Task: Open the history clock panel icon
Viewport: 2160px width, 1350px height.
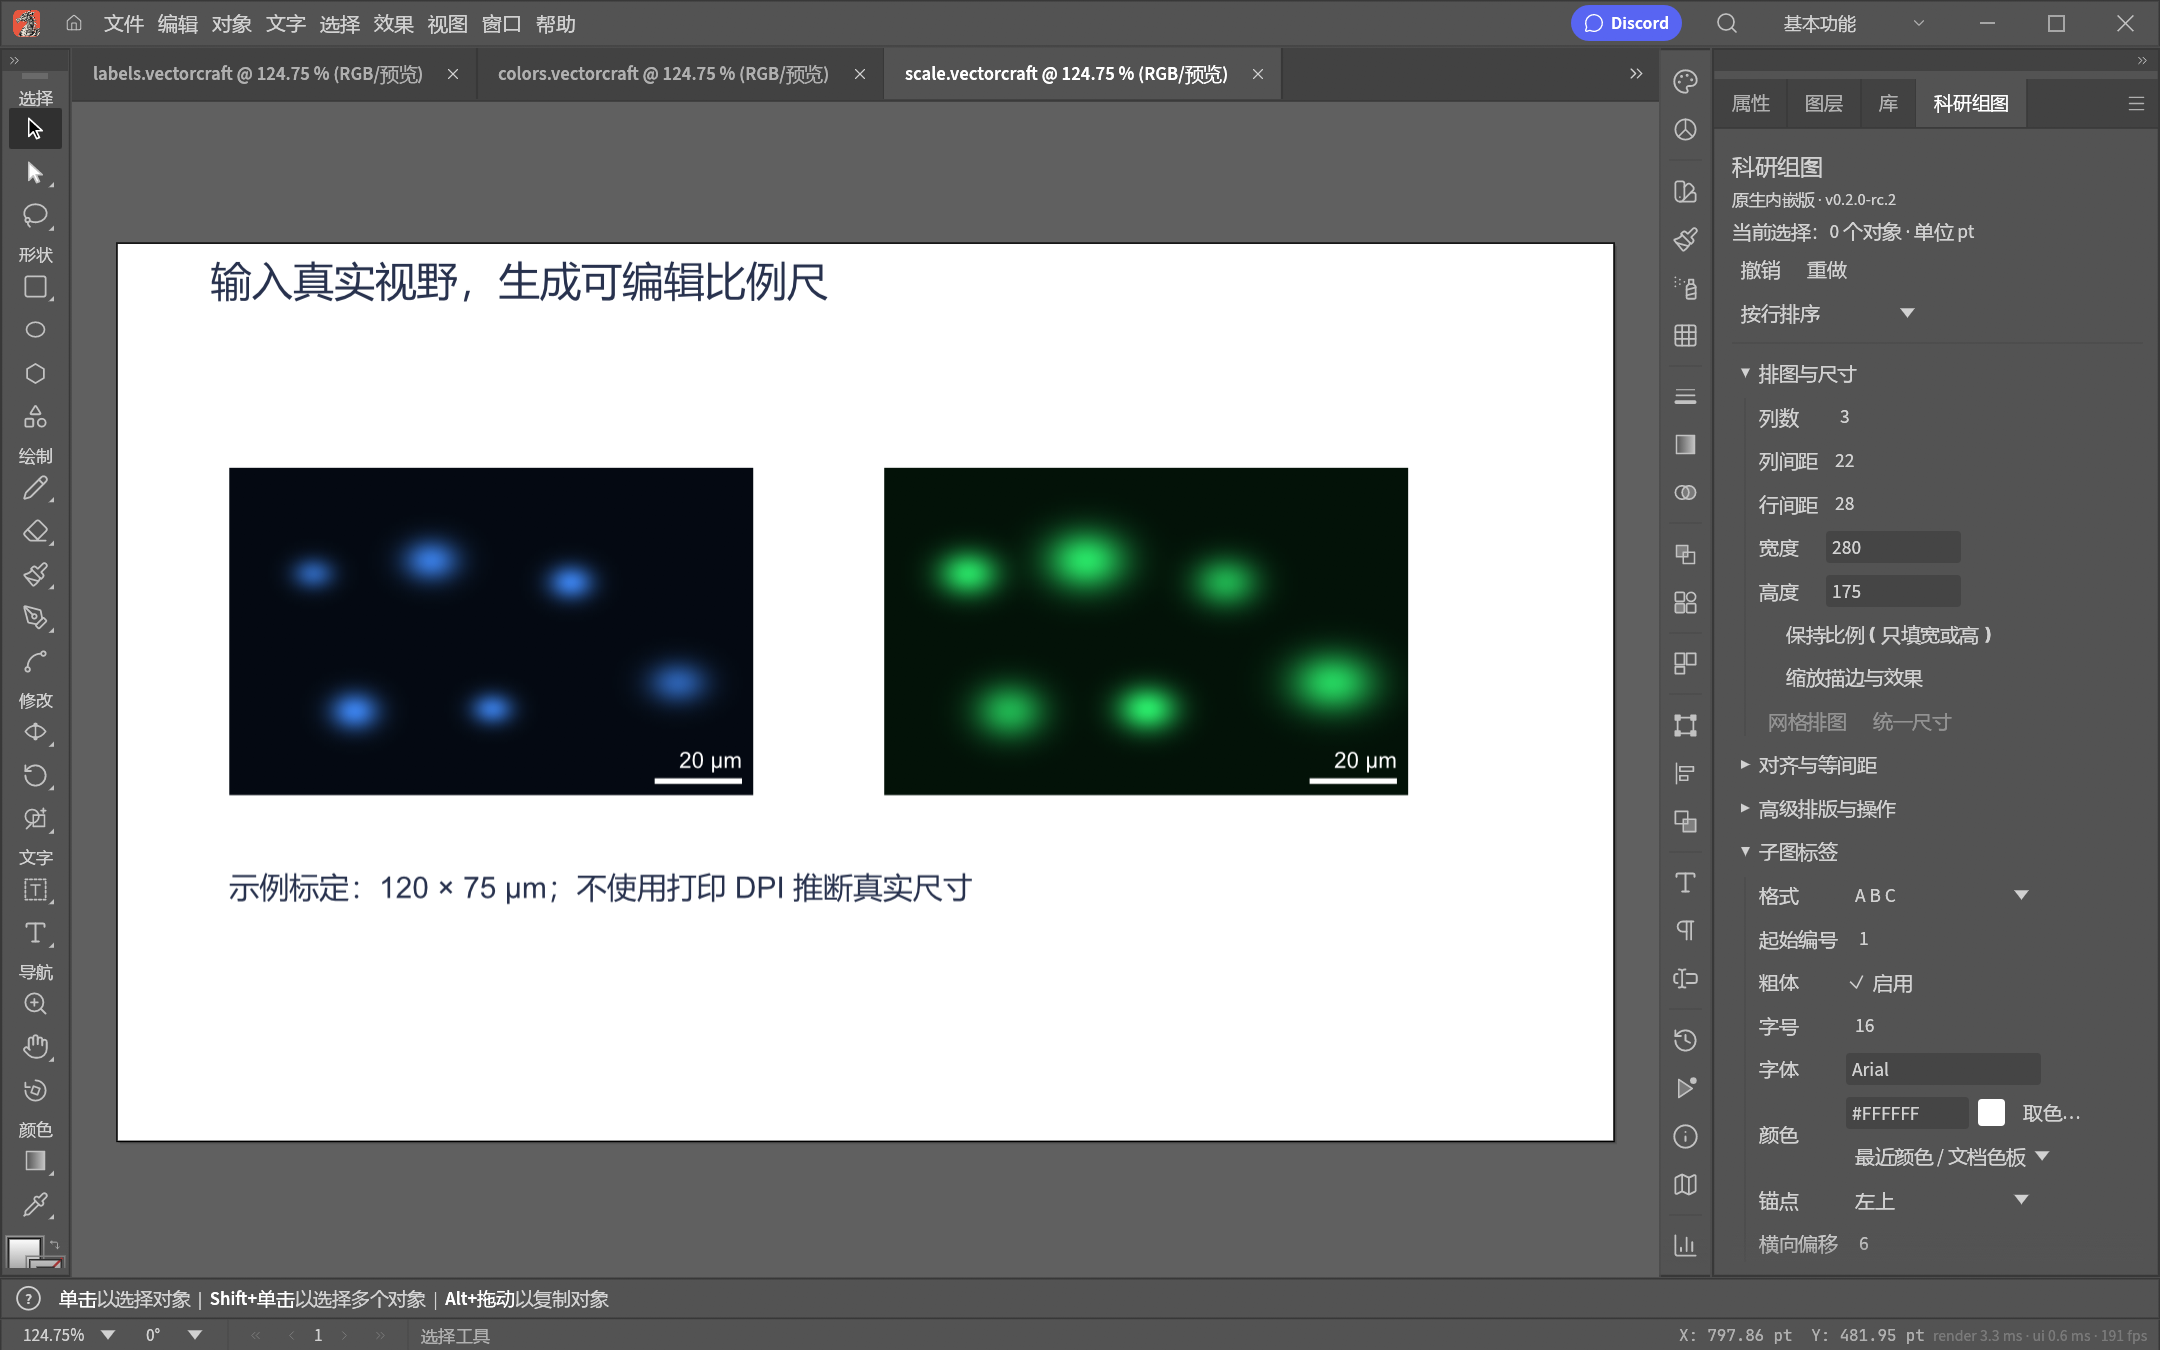Action: tap(1686, 1040)
